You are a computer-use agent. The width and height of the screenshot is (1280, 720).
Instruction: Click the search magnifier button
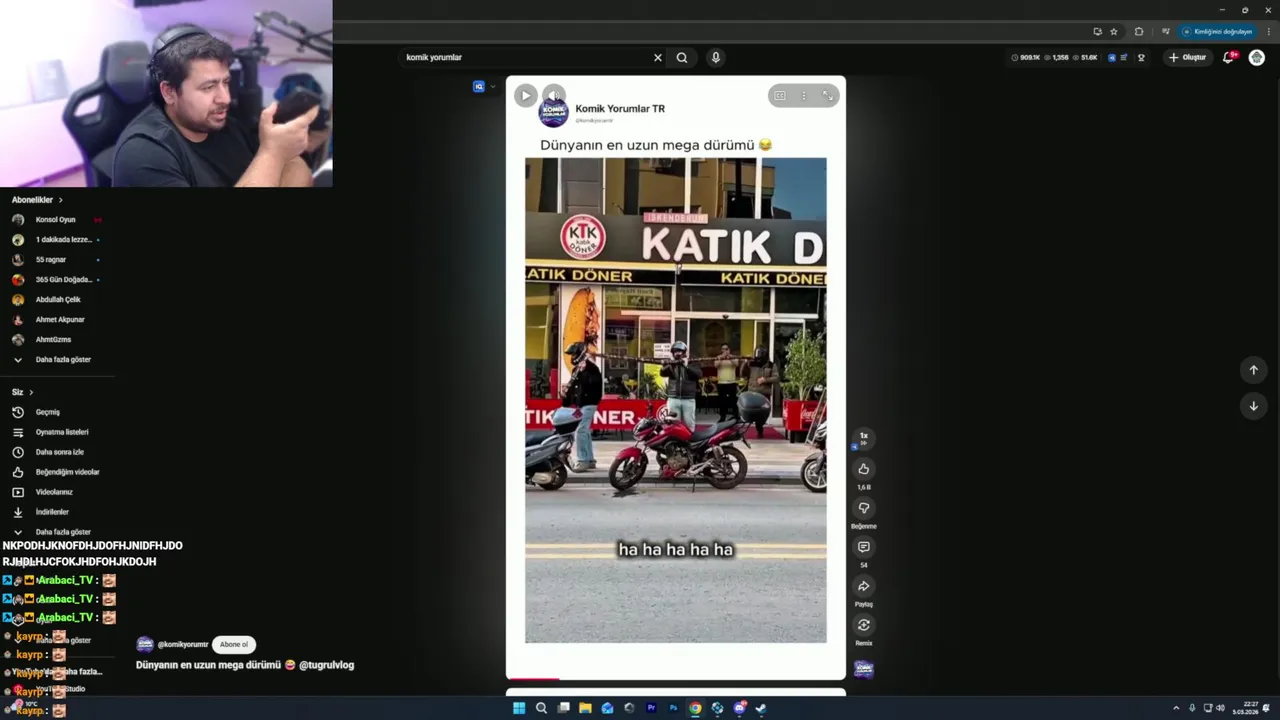coord(682,58)
